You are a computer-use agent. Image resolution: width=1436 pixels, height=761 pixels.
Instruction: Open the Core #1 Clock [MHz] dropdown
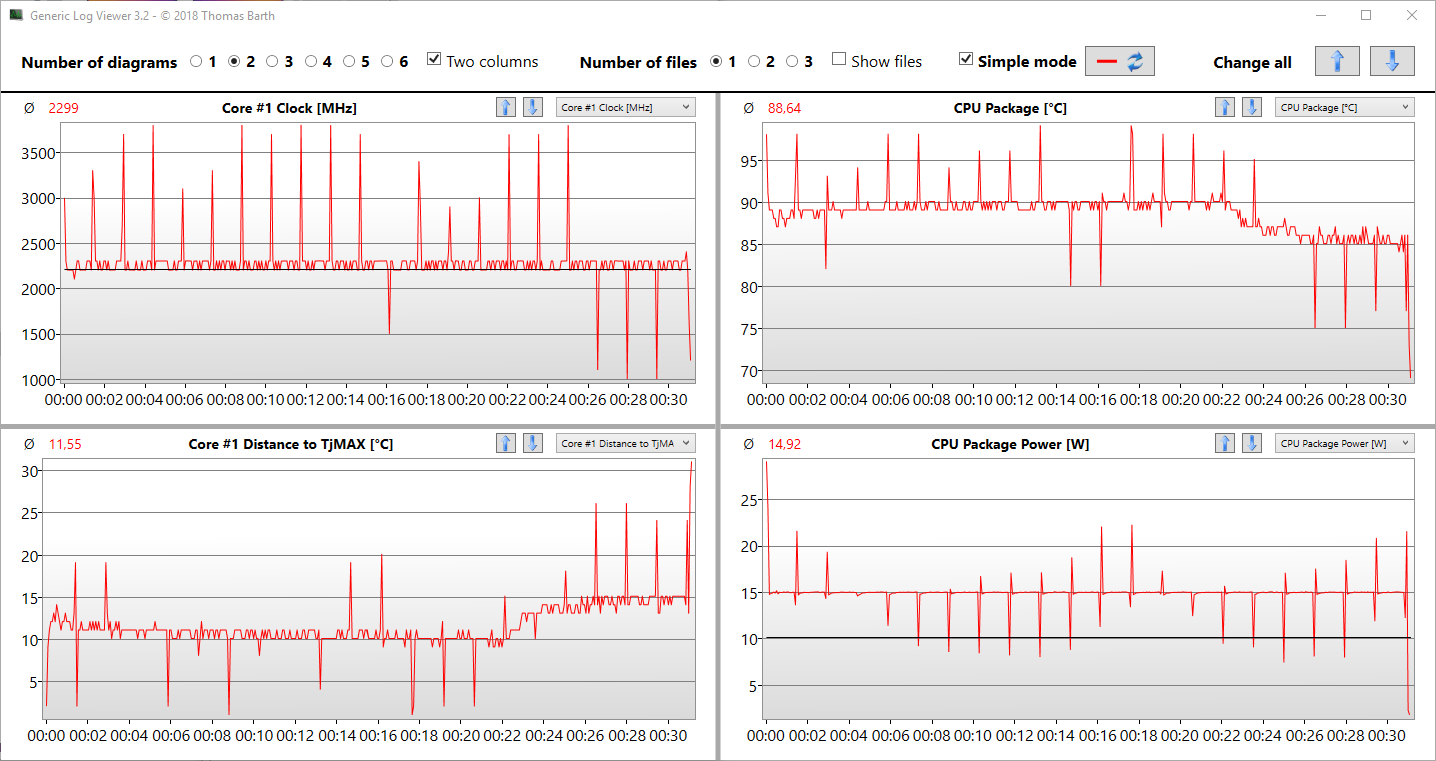(625, 107)
